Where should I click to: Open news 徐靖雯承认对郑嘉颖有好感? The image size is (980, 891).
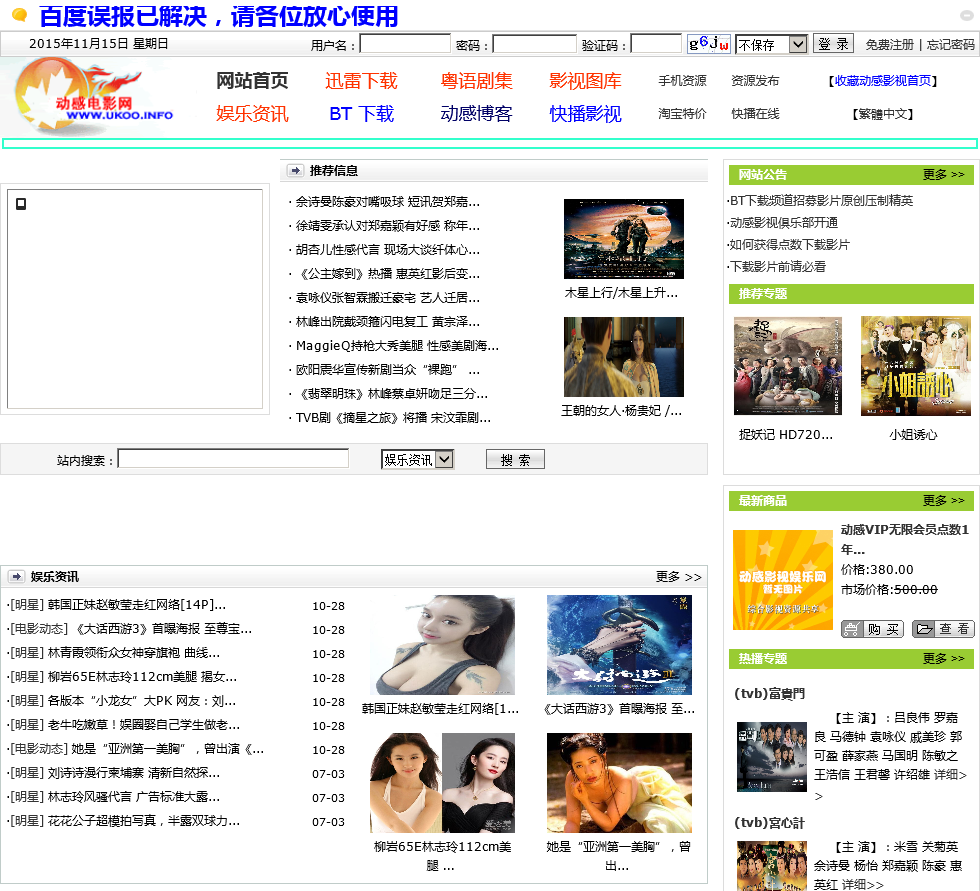388,226
